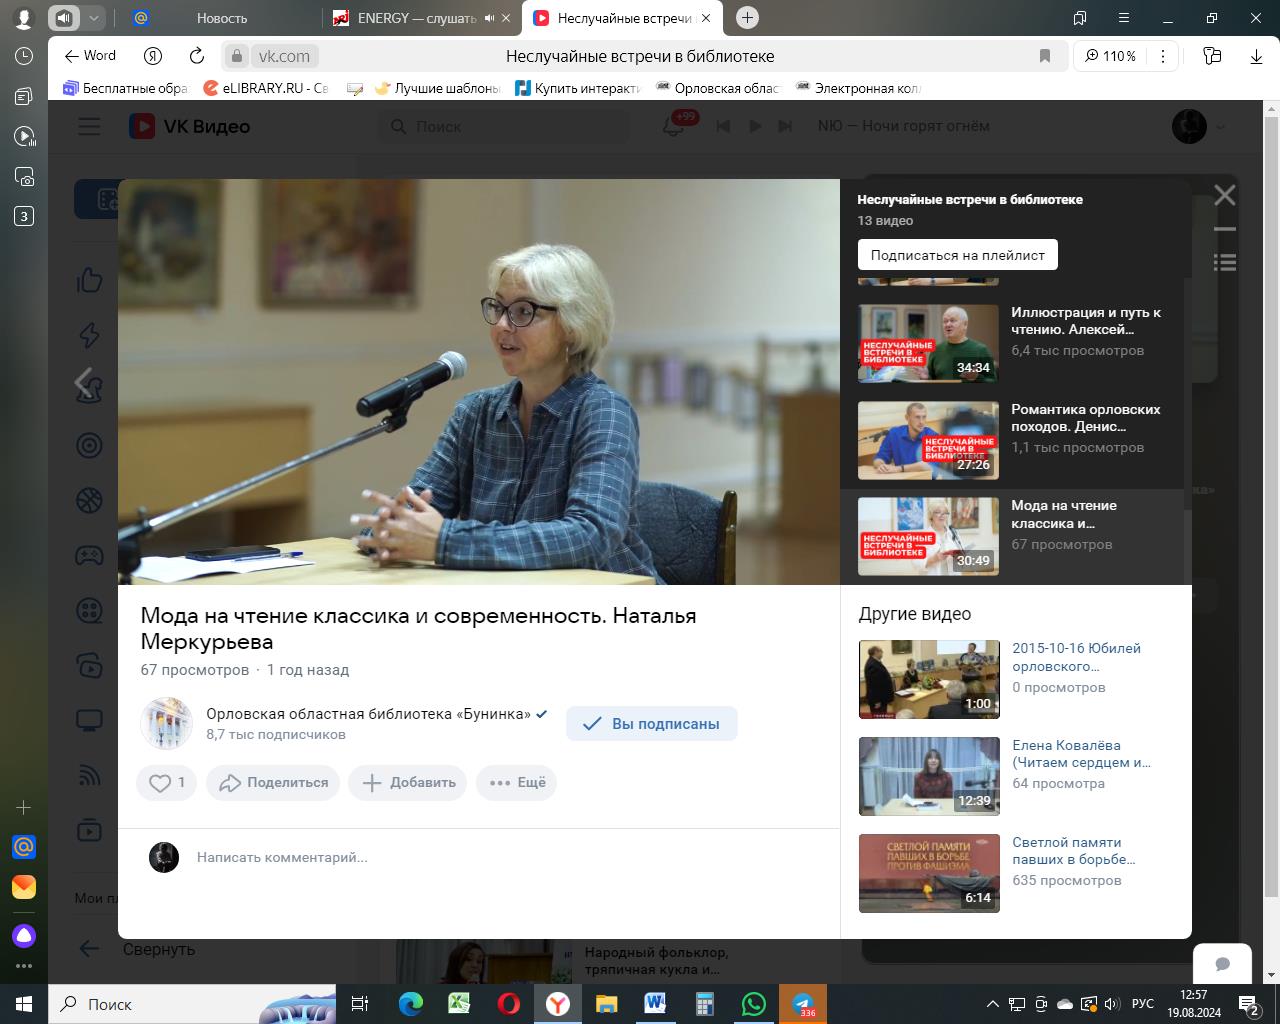
Task: Open Орловская областная библиотека «Бунинка» channel
Action: 368,713
